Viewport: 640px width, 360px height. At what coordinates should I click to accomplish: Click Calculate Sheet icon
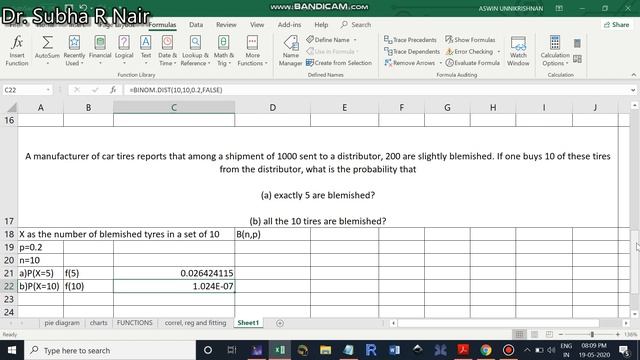[x=577, y=59]
